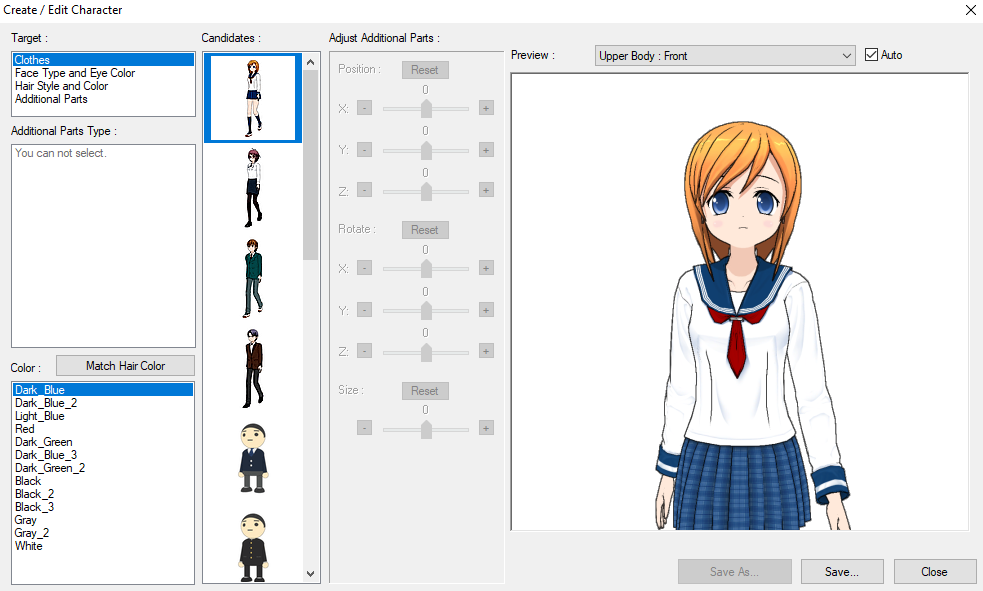Open the Preview view dropdown

[725, 56]
